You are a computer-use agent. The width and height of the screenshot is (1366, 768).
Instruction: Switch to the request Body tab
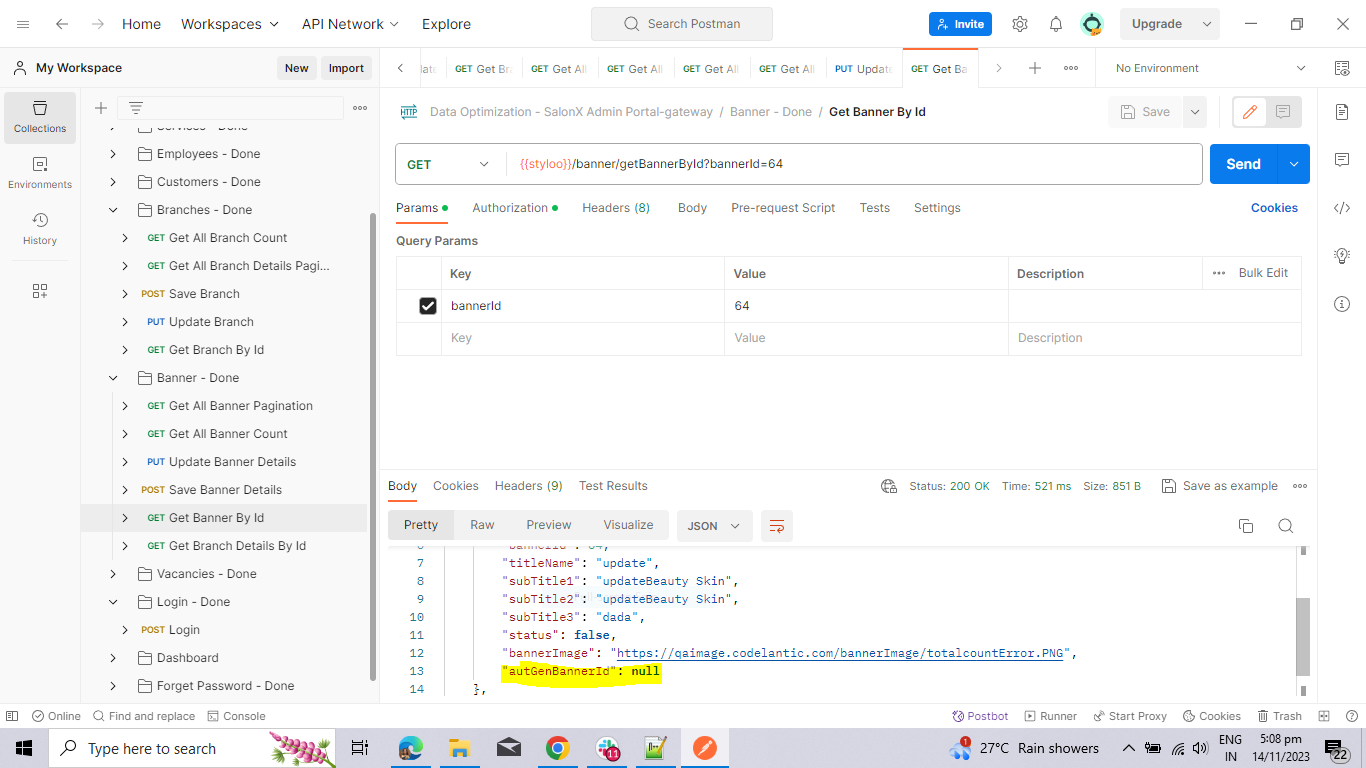pyautogui.click(x=692, y=208)
